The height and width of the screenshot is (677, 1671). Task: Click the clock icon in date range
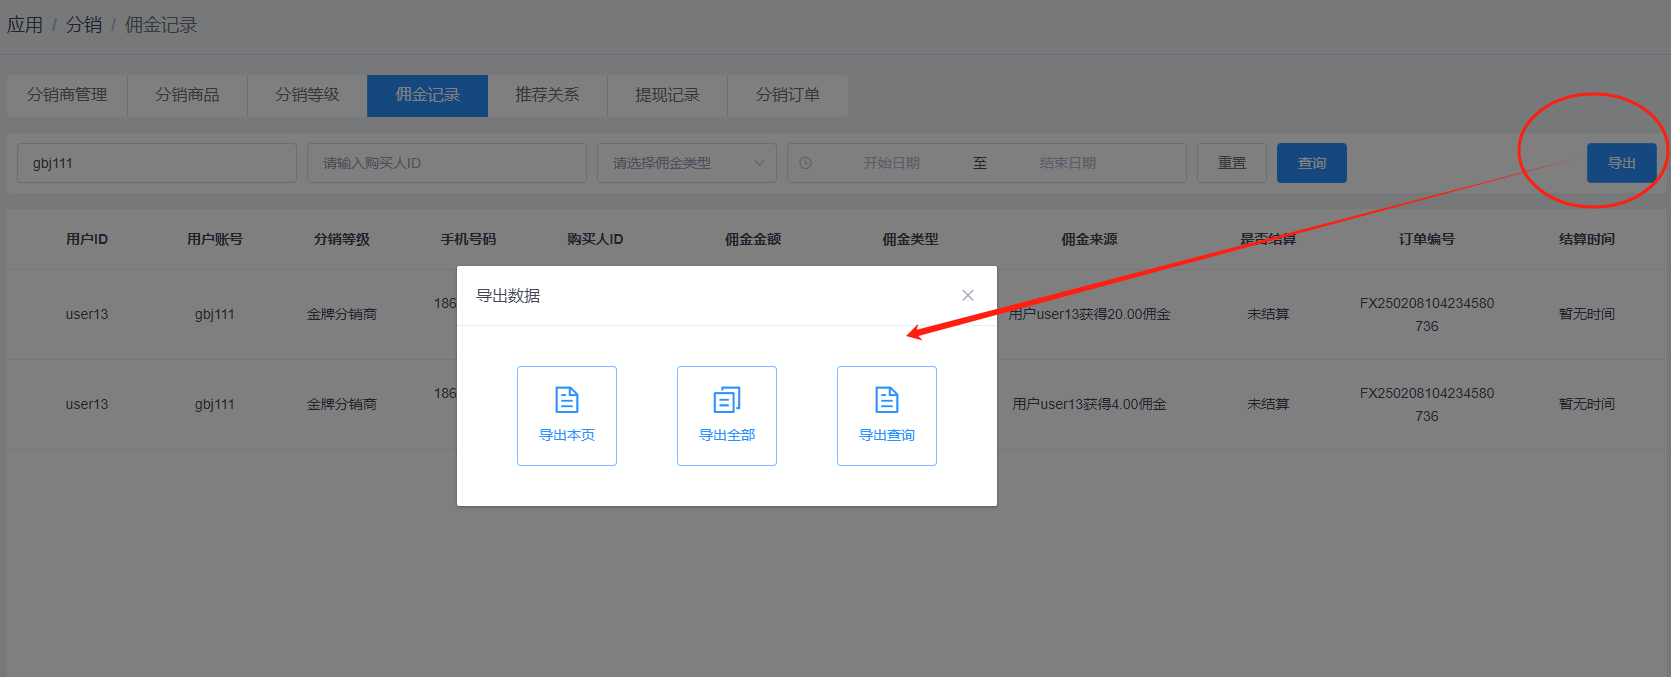pyautogui.click(x=806, y=163)
